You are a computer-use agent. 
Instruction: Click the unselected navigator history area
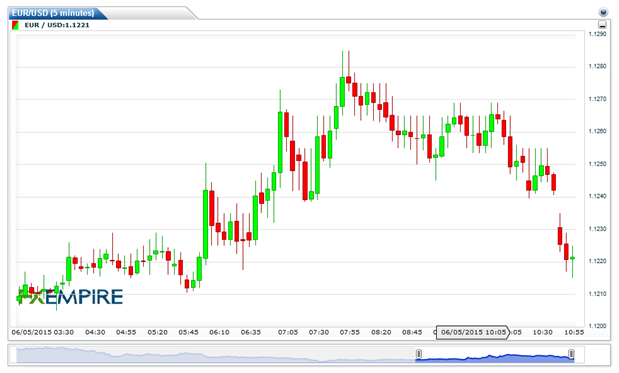(x=216, y=354)
